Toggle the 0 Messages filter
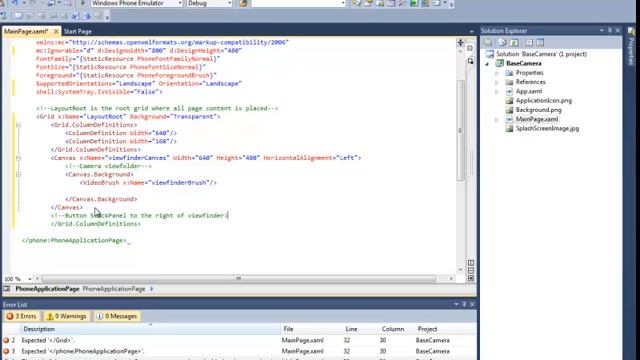This screenshot has width=640, height=360. [117, 316]
